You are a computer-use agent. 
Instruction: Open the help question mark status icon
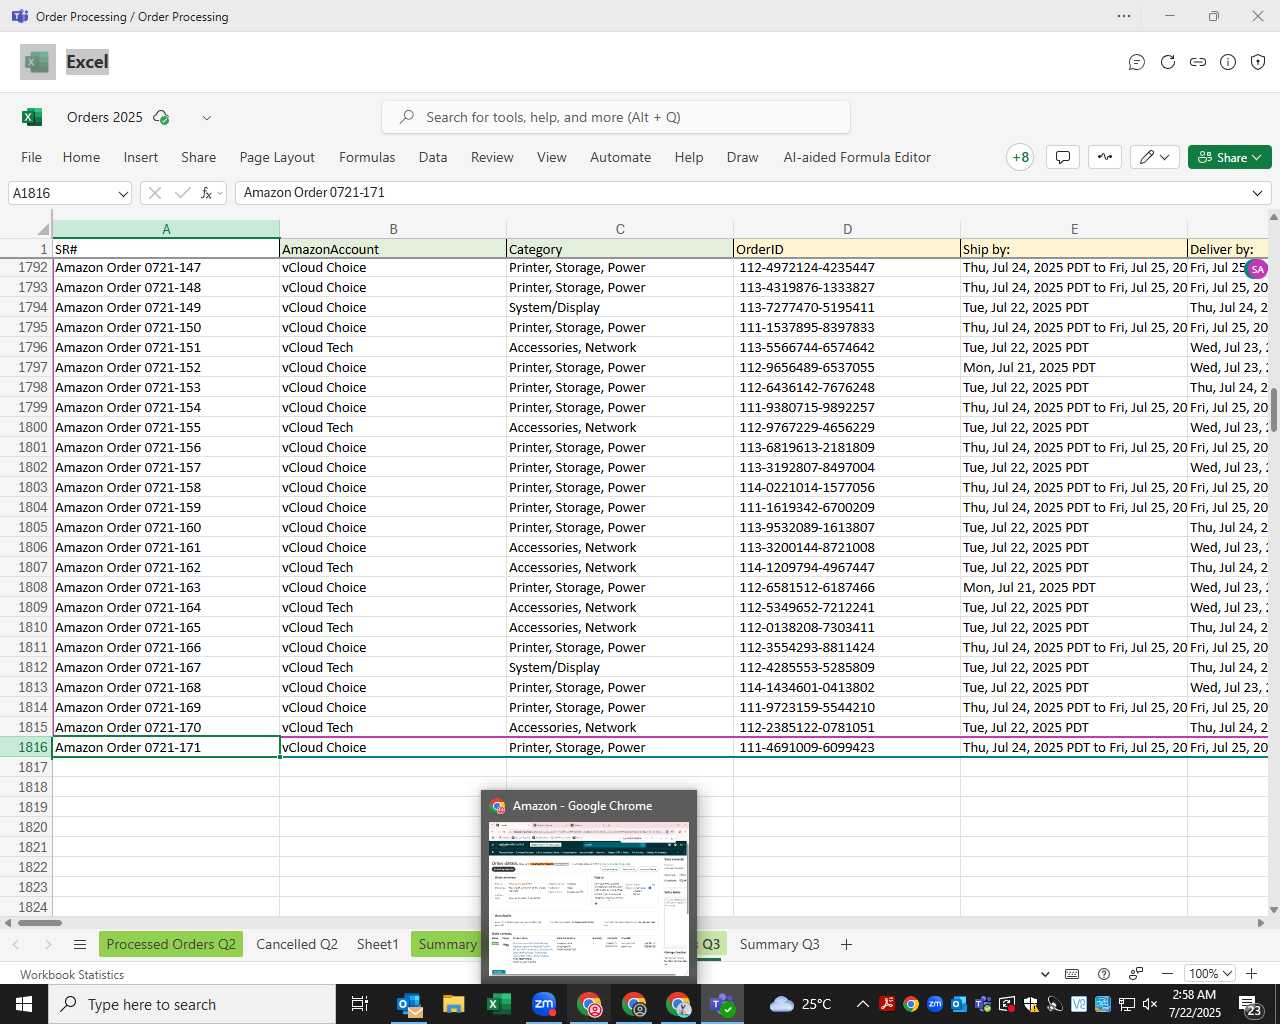click(x=1104, y=974)
